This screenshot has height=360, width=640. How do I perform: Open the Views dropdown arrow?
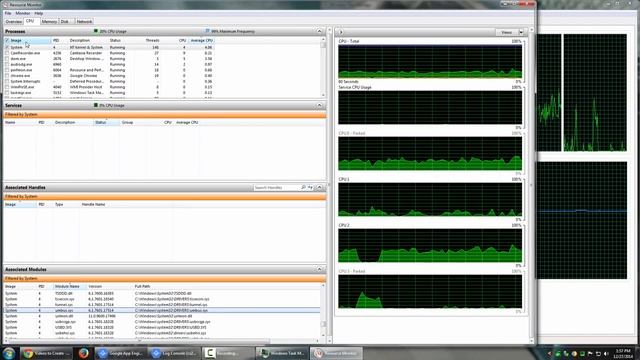coord(521,32)
